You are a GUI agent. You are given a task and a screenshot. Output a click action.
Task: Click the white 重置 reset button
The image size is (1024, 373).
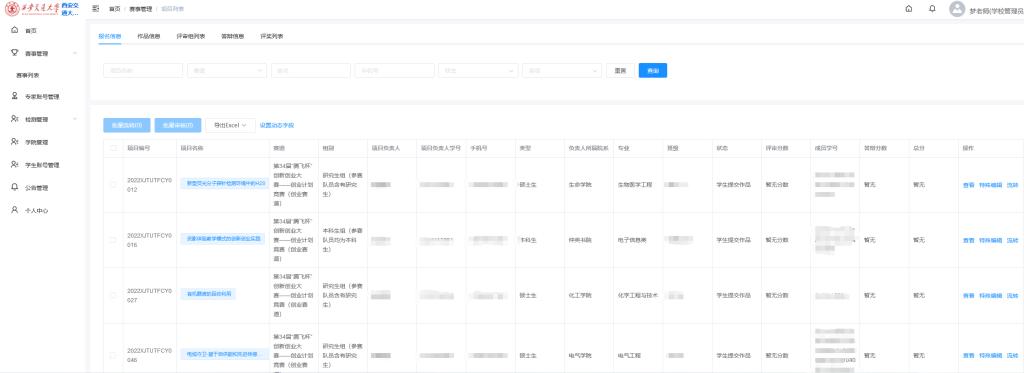[x=620, y=71]
